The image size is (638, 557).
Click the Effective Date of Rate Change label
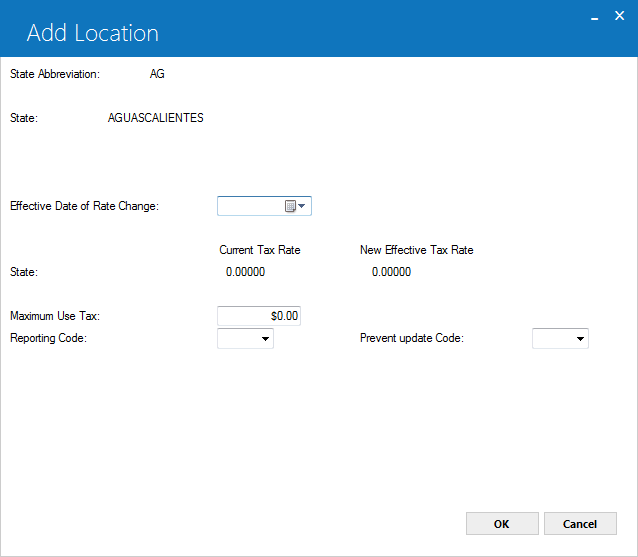[x=84, y=206]
